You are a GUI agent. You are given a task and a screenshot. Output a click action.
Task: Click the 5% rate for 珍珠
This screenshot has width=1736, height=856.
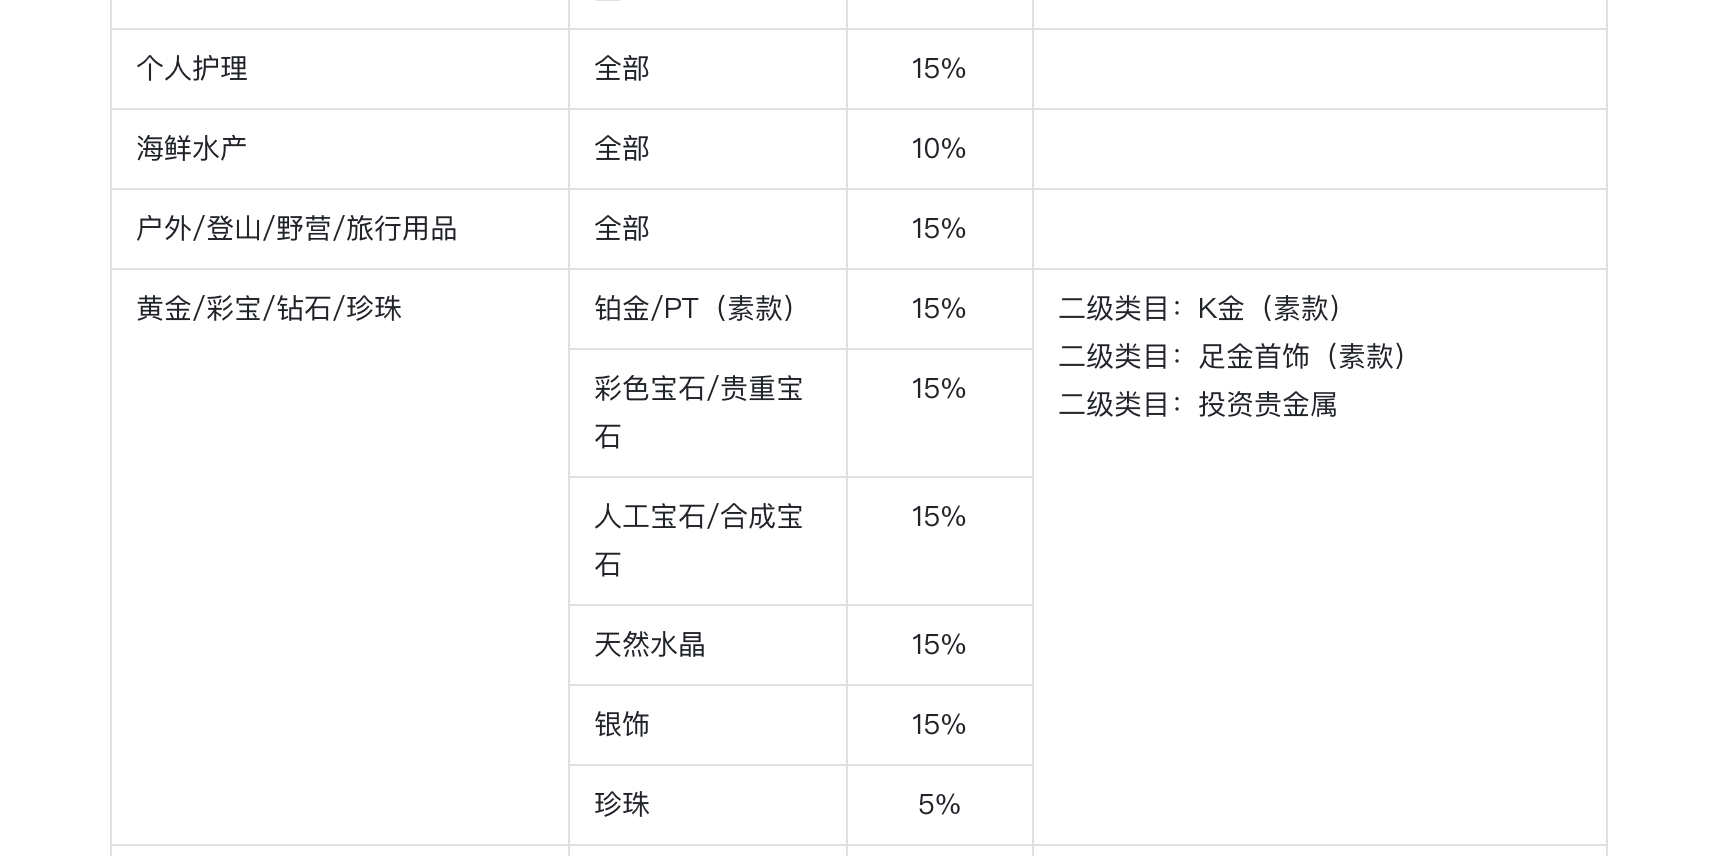click(939, 805)
